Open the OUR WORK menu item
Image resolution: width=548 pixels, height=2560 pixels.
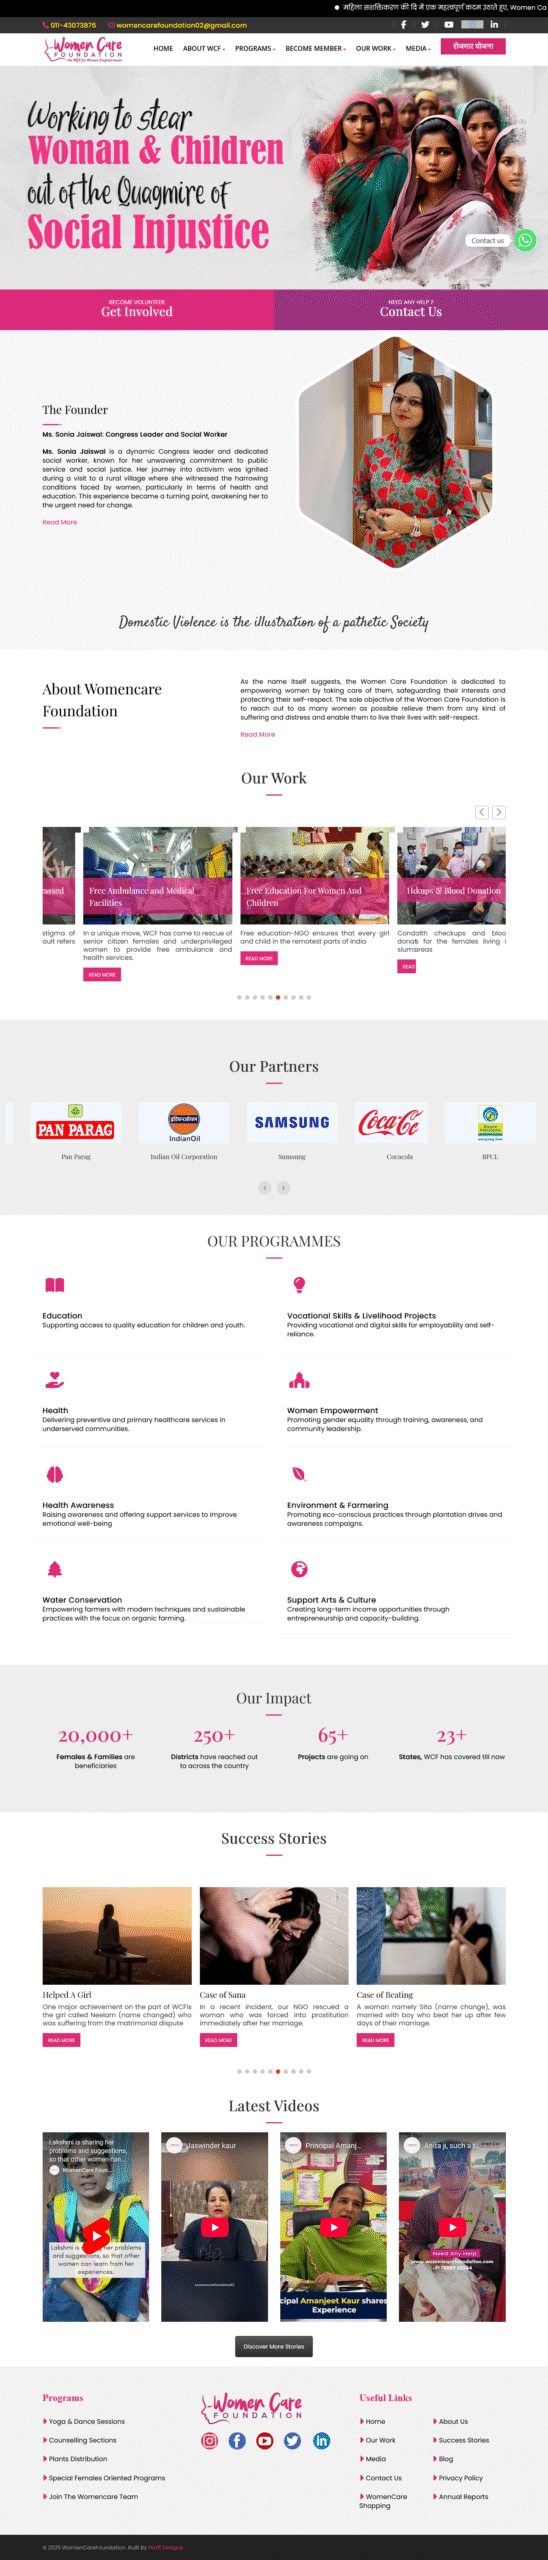[376, 48]
